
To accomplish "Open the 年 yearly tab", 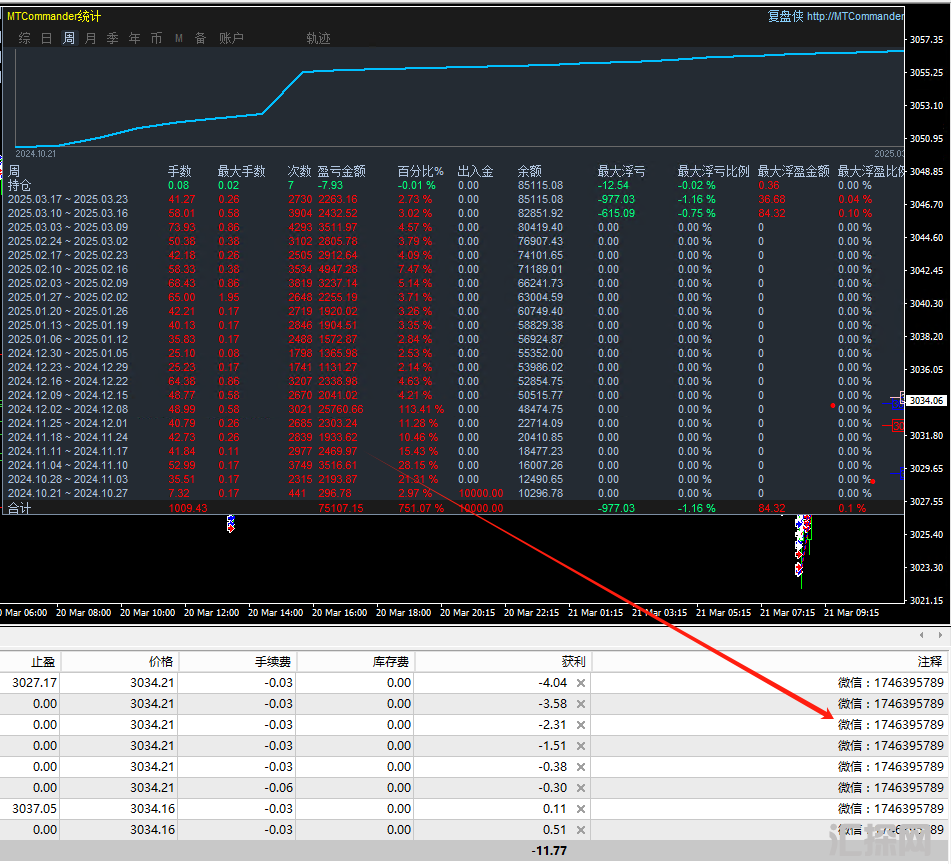I will (134, 38).
